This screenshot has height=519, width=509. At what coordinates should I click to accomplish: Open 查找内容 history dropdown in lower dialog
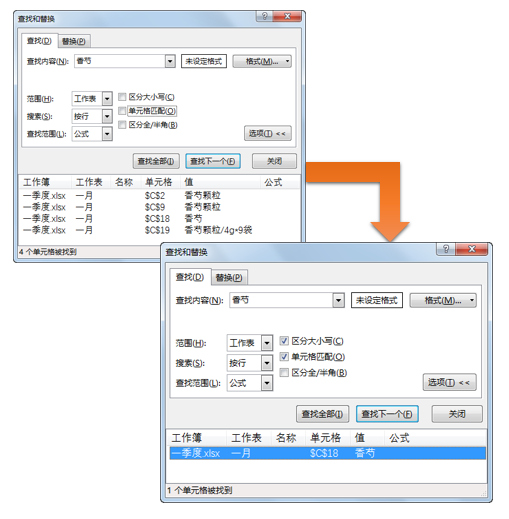click(338, 300)
